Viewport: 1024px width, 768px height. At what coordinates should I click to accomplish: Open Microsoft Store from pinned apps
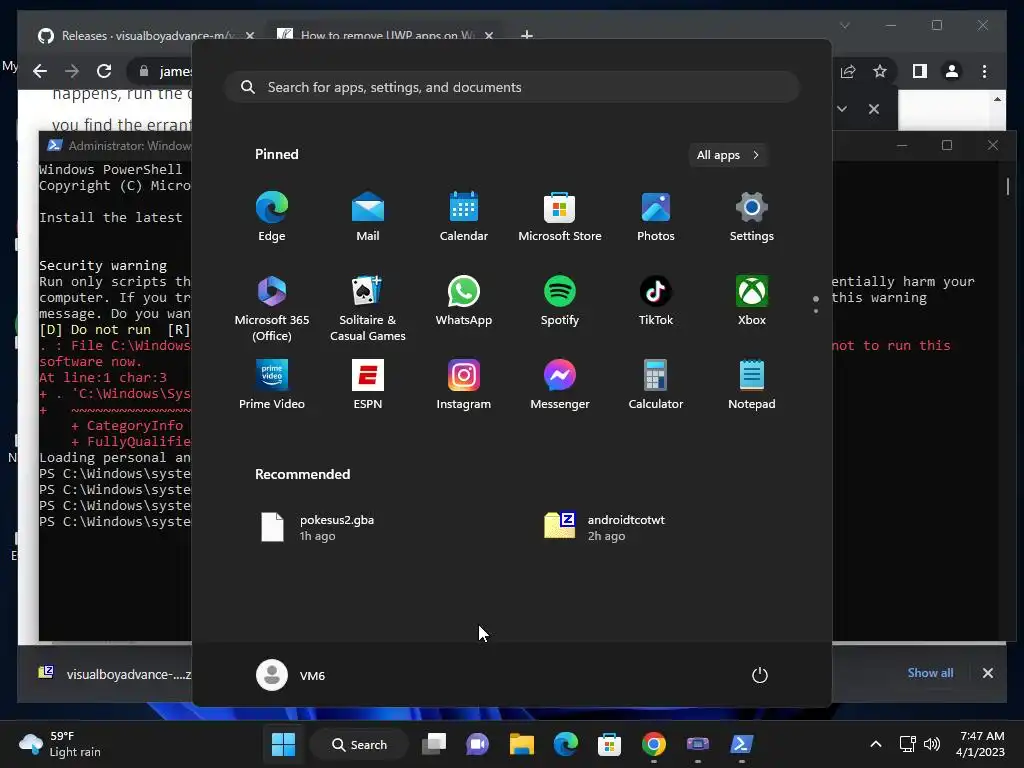(560, 217)
